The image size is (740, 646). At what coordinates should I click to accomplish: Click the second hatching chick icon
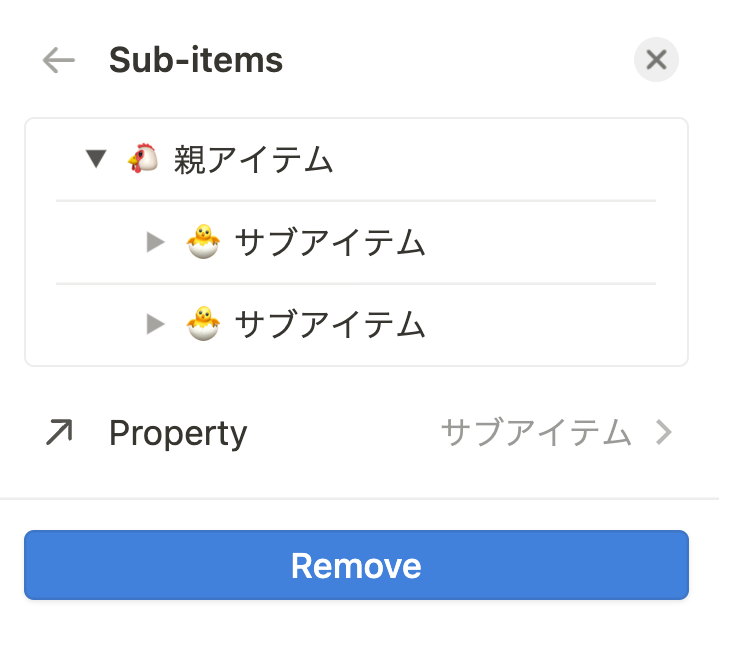204,322
